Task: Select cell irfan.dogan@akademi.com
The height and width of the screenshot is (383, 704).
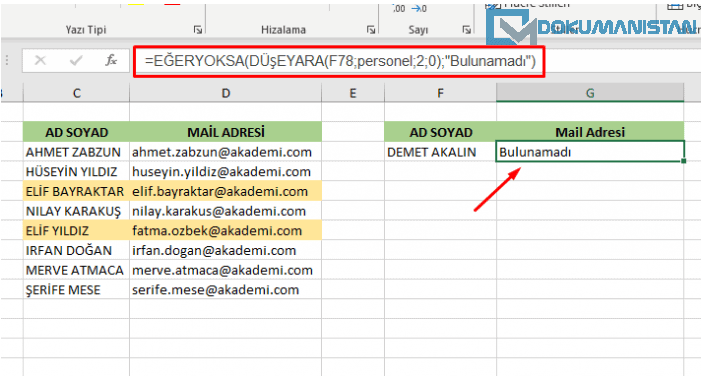Action: coord(225,250)
